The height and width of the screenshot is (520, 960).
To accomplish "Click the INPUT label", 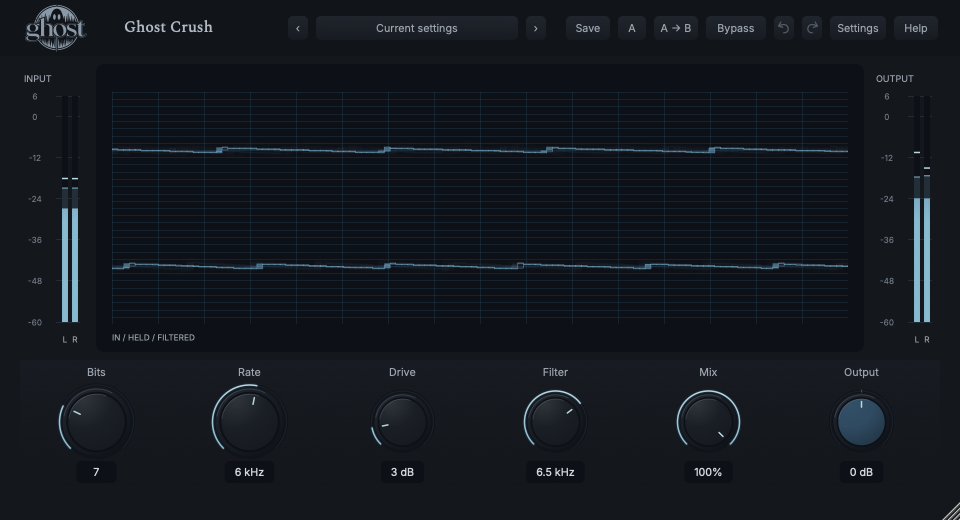I will (x=37, y=78).
